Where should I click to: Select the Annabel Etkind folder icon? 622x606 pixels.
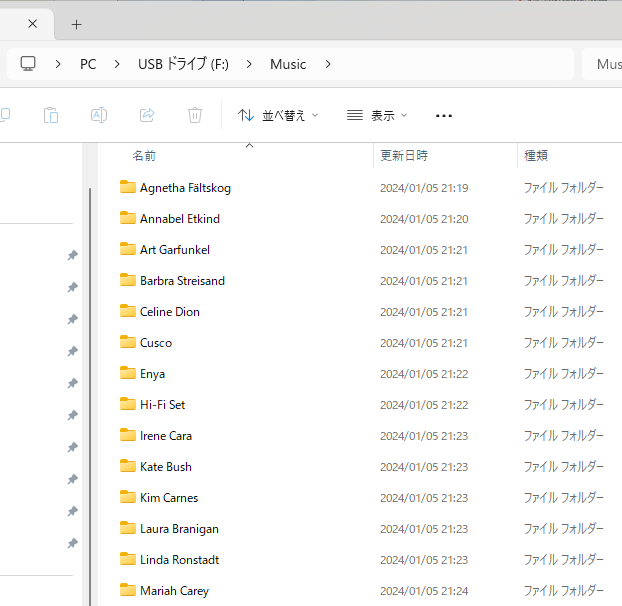[128, 218]
